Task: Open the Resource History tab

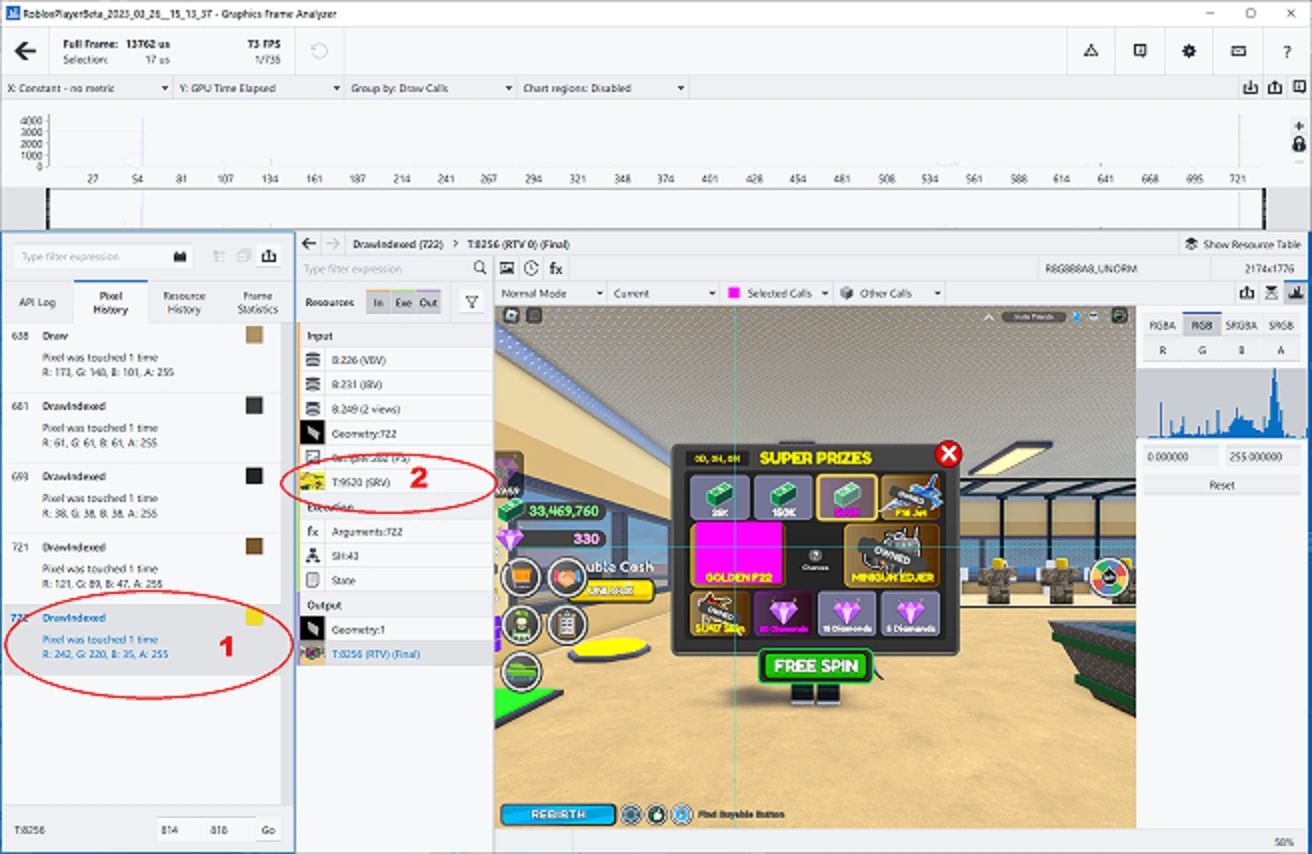Action: [184, 302]
